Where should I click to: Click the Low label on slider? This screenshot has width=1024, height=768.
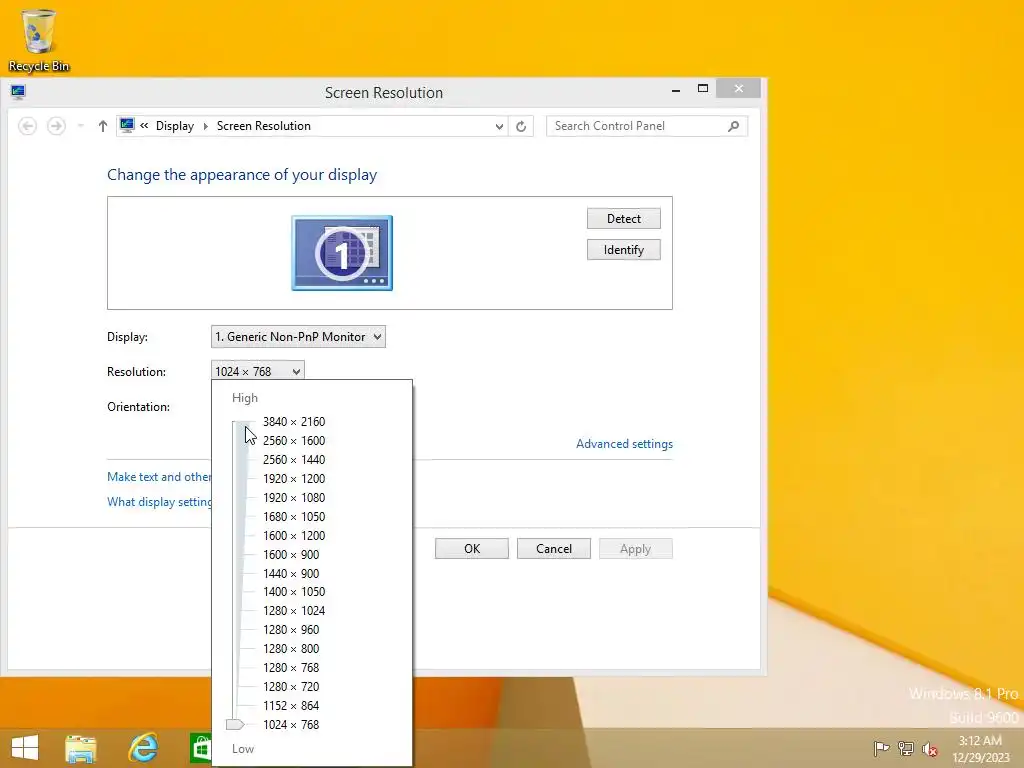243,749
